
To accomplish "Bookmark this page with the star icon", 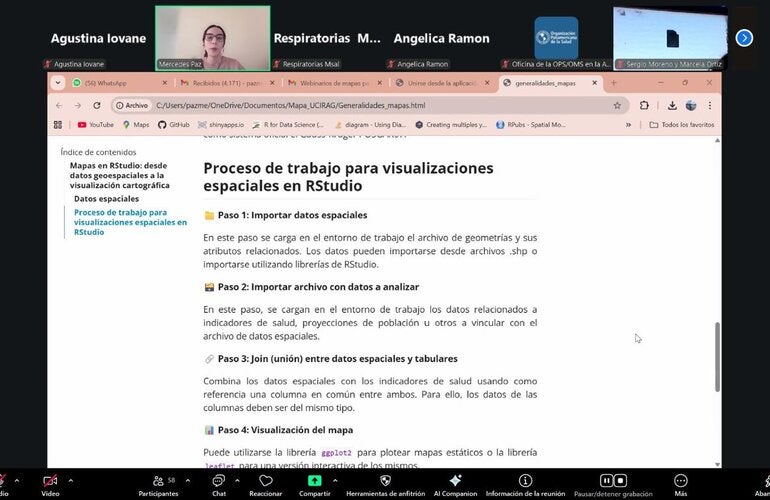I will pos(617,105).
